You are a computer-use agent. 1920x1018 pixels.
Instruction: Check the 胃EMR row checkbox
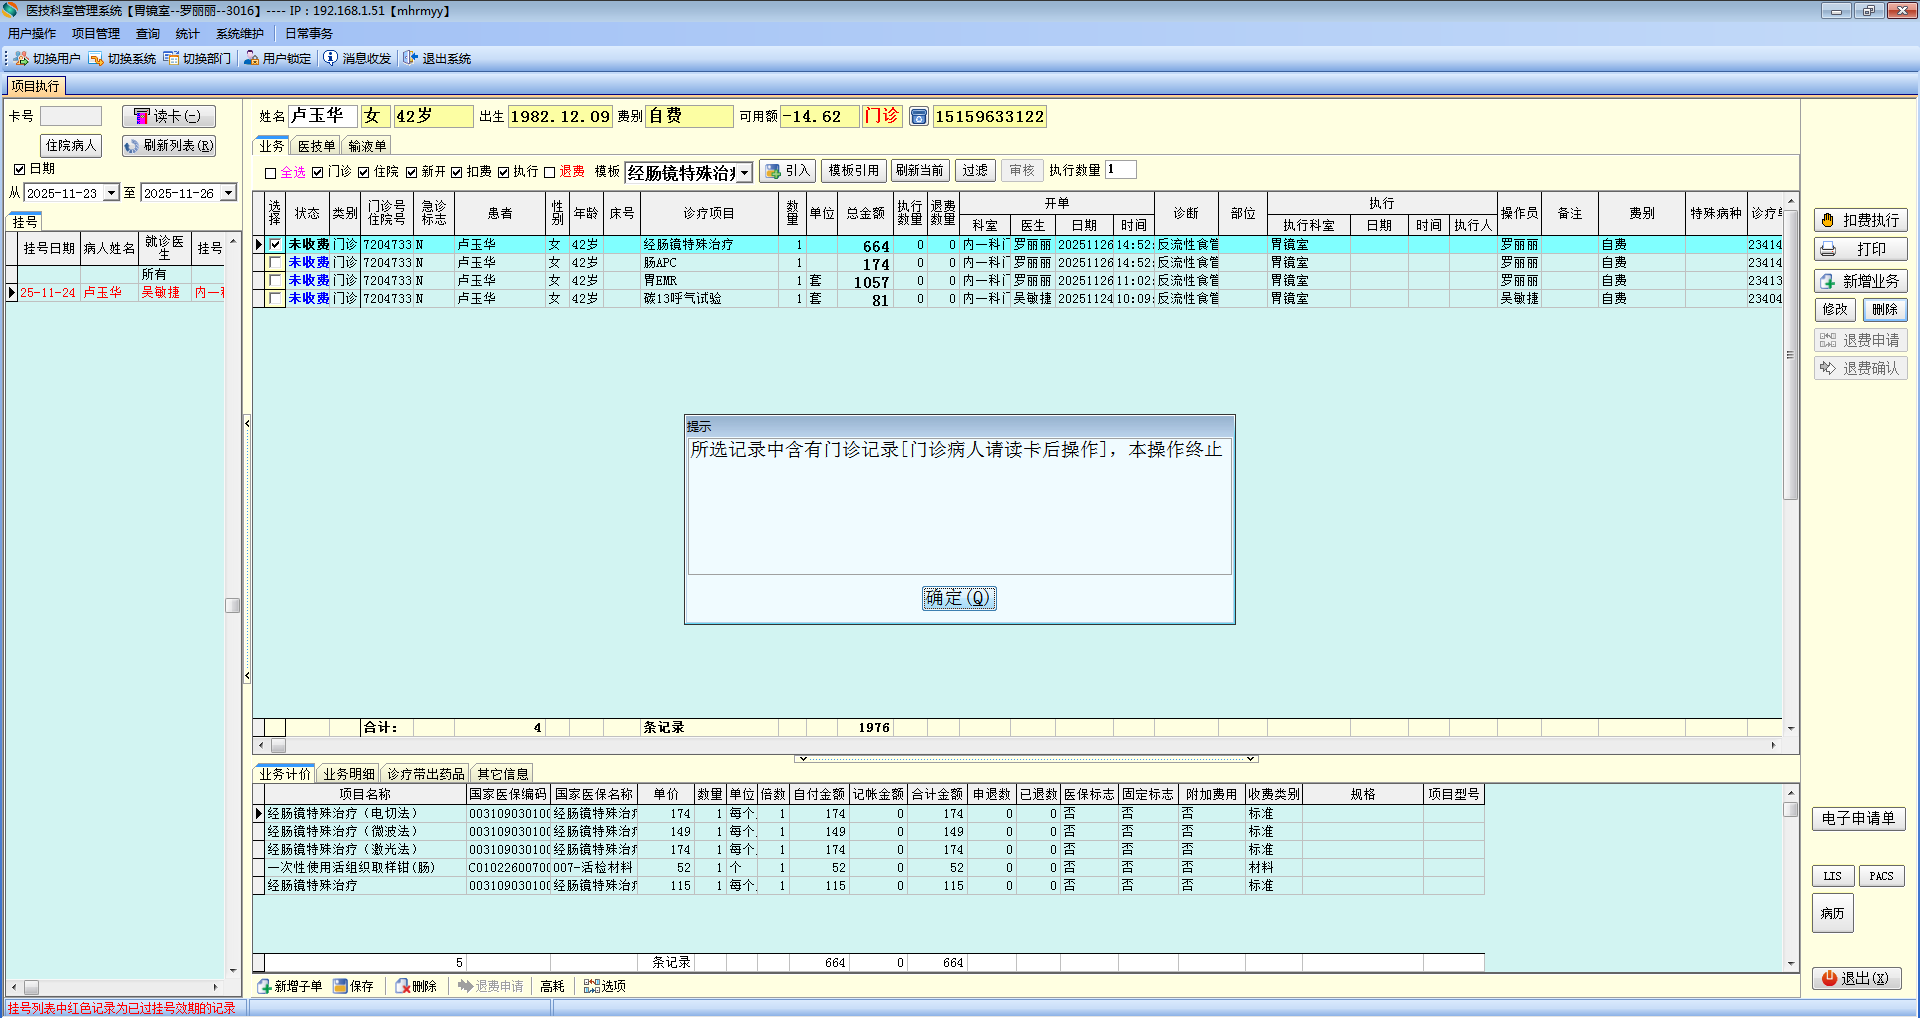coord(275,280)
